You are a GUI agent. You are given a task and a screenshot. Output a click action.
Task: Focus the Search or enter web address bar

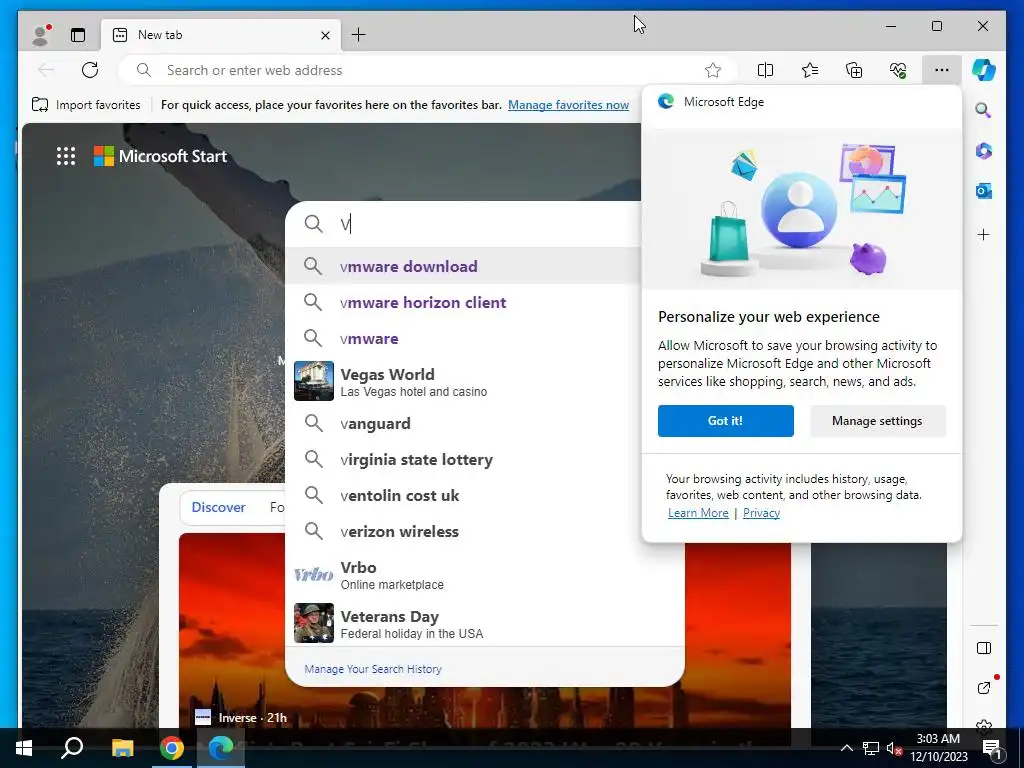[428, 70]
